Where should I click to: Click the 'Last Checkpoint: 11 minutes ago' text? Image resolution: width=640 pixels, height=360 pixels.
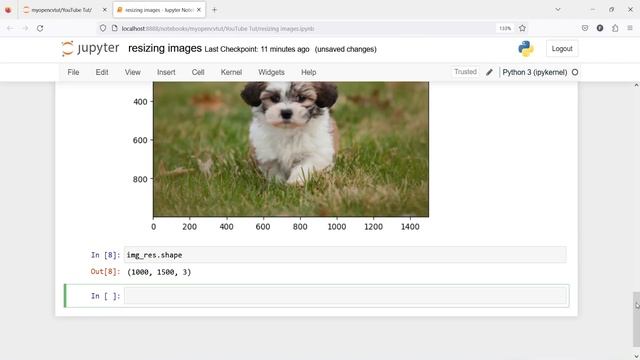[x=257, y=49]
